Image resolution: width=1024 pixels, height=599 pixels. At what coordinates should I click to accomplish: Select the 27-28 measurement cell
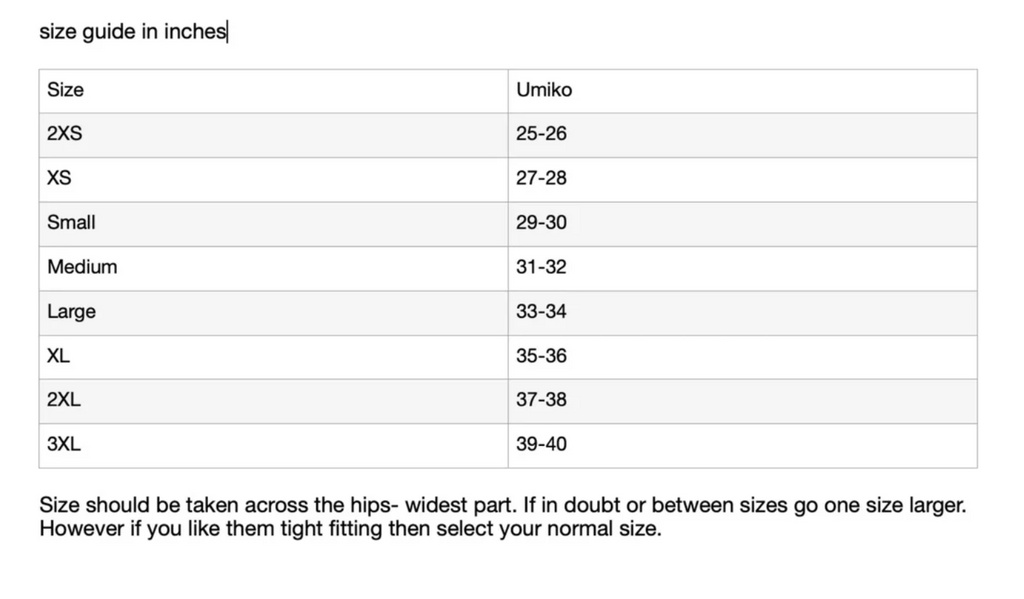coord(743,180)
